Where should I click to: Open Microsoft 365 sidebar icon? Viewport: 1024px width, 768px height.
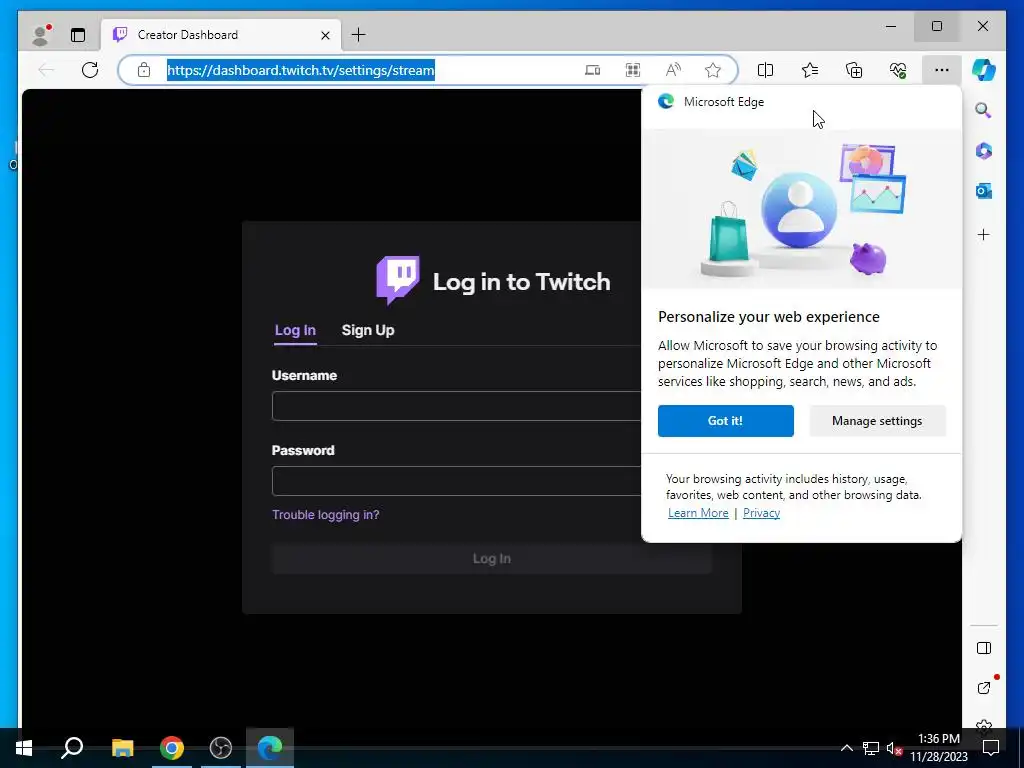pos(984,151)
